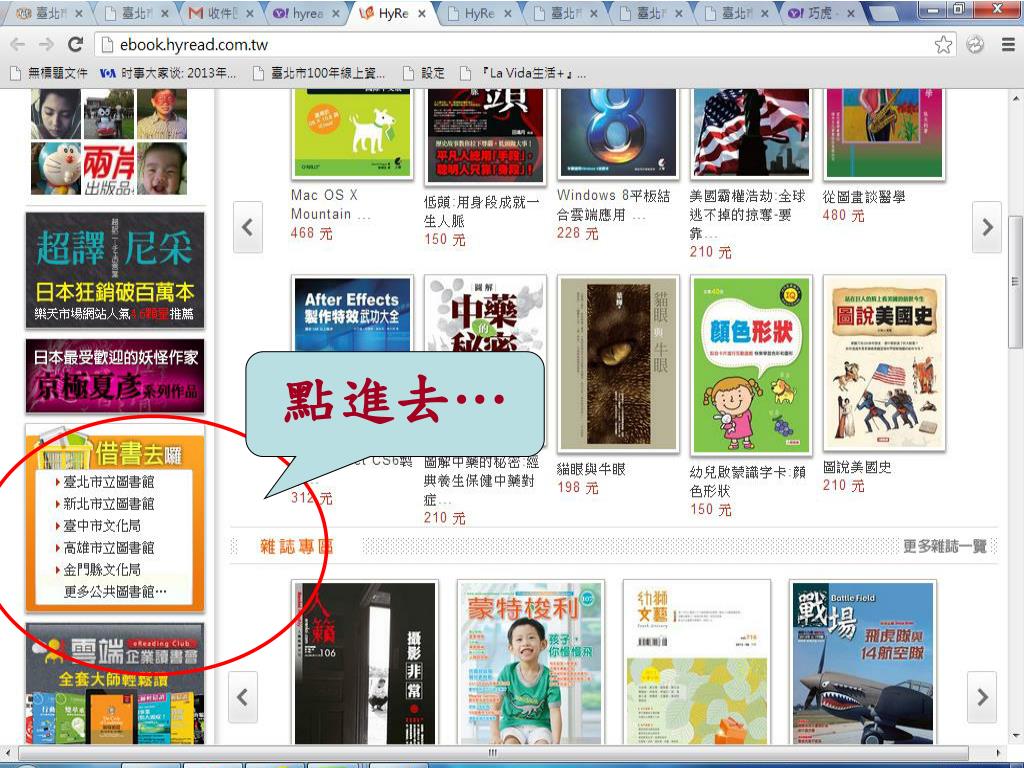Open the 雲端企業讀書會 banner
Screen dimensions: 1024x768
point(115,683)
